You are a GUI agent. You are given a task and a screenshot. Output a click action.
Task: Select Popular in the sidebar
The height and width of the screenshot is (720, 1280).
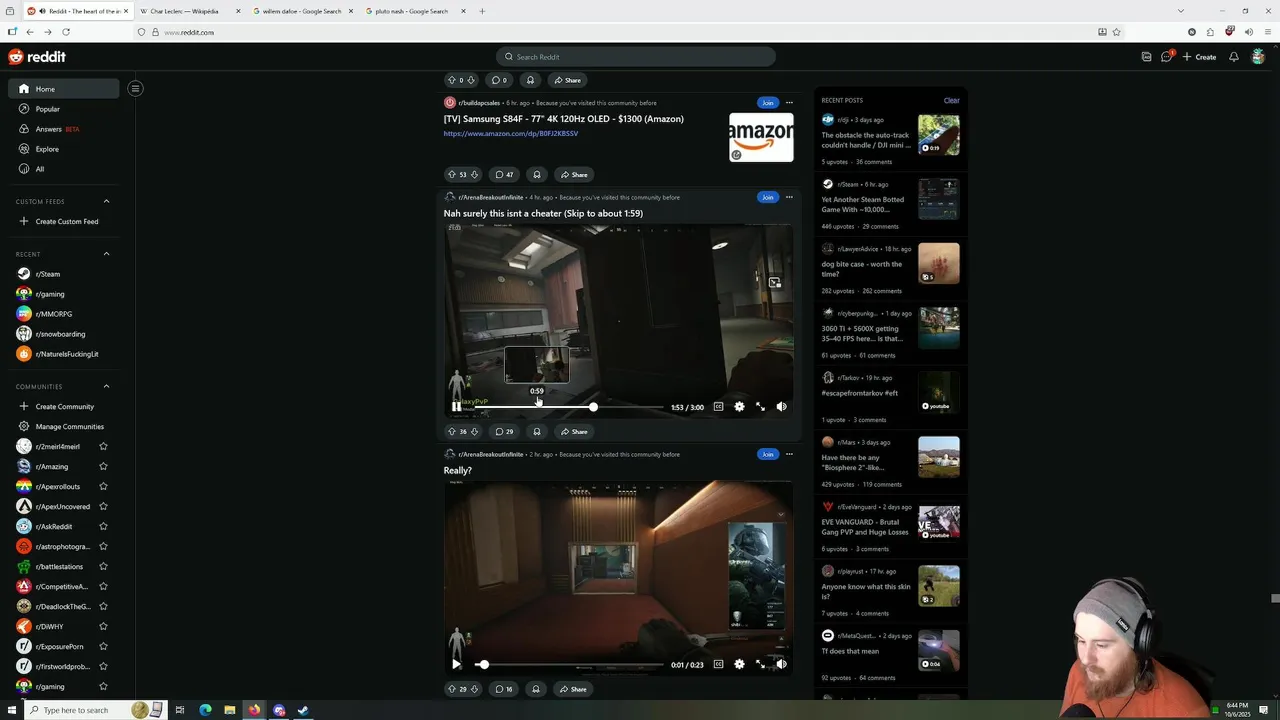64,109
